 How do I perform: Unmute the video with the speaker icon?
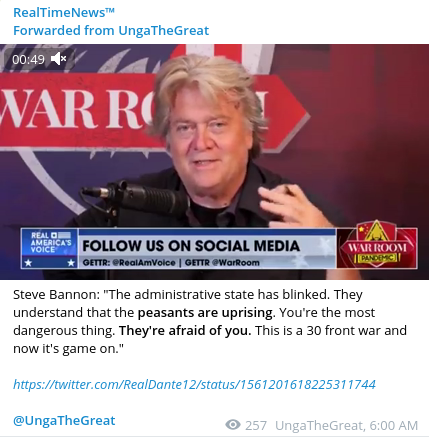click(59, 59)
